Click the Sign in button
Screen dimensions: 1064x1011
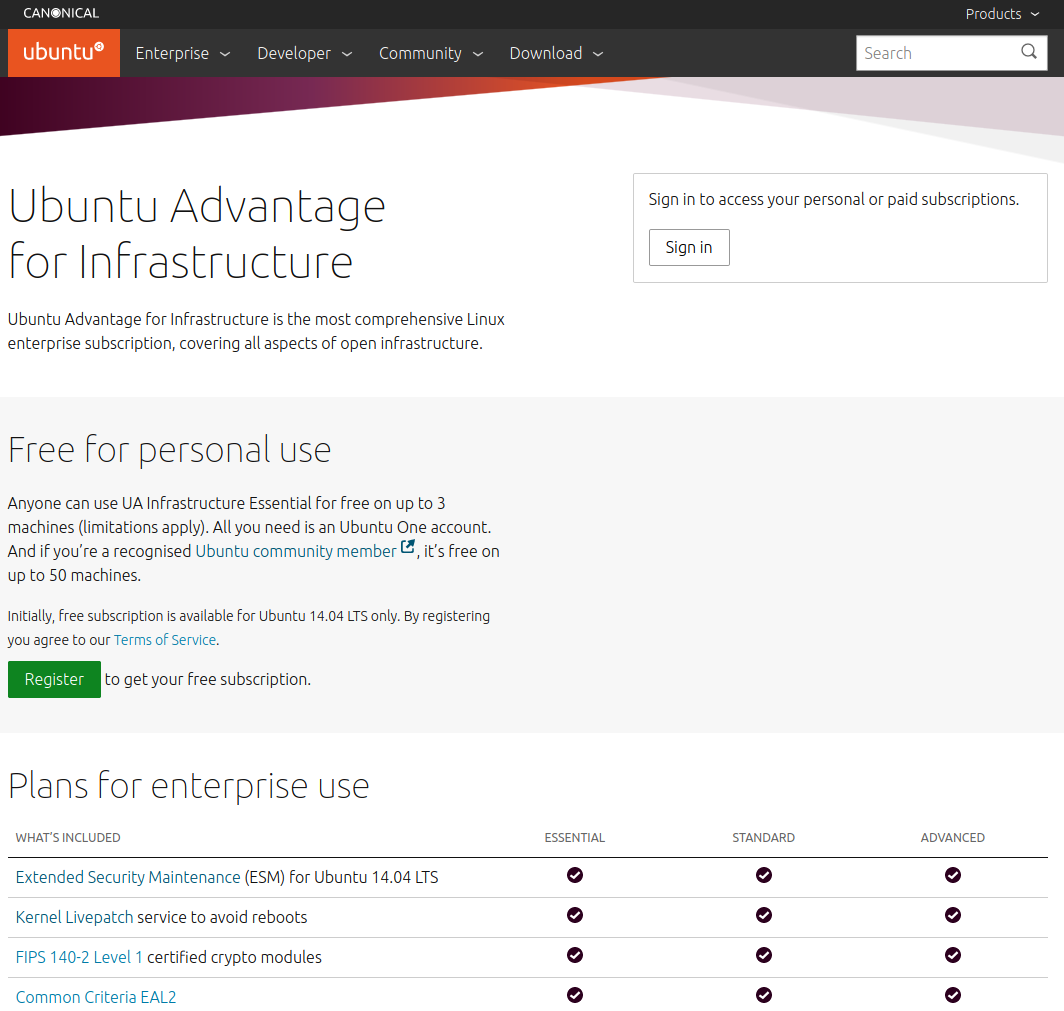689,248
